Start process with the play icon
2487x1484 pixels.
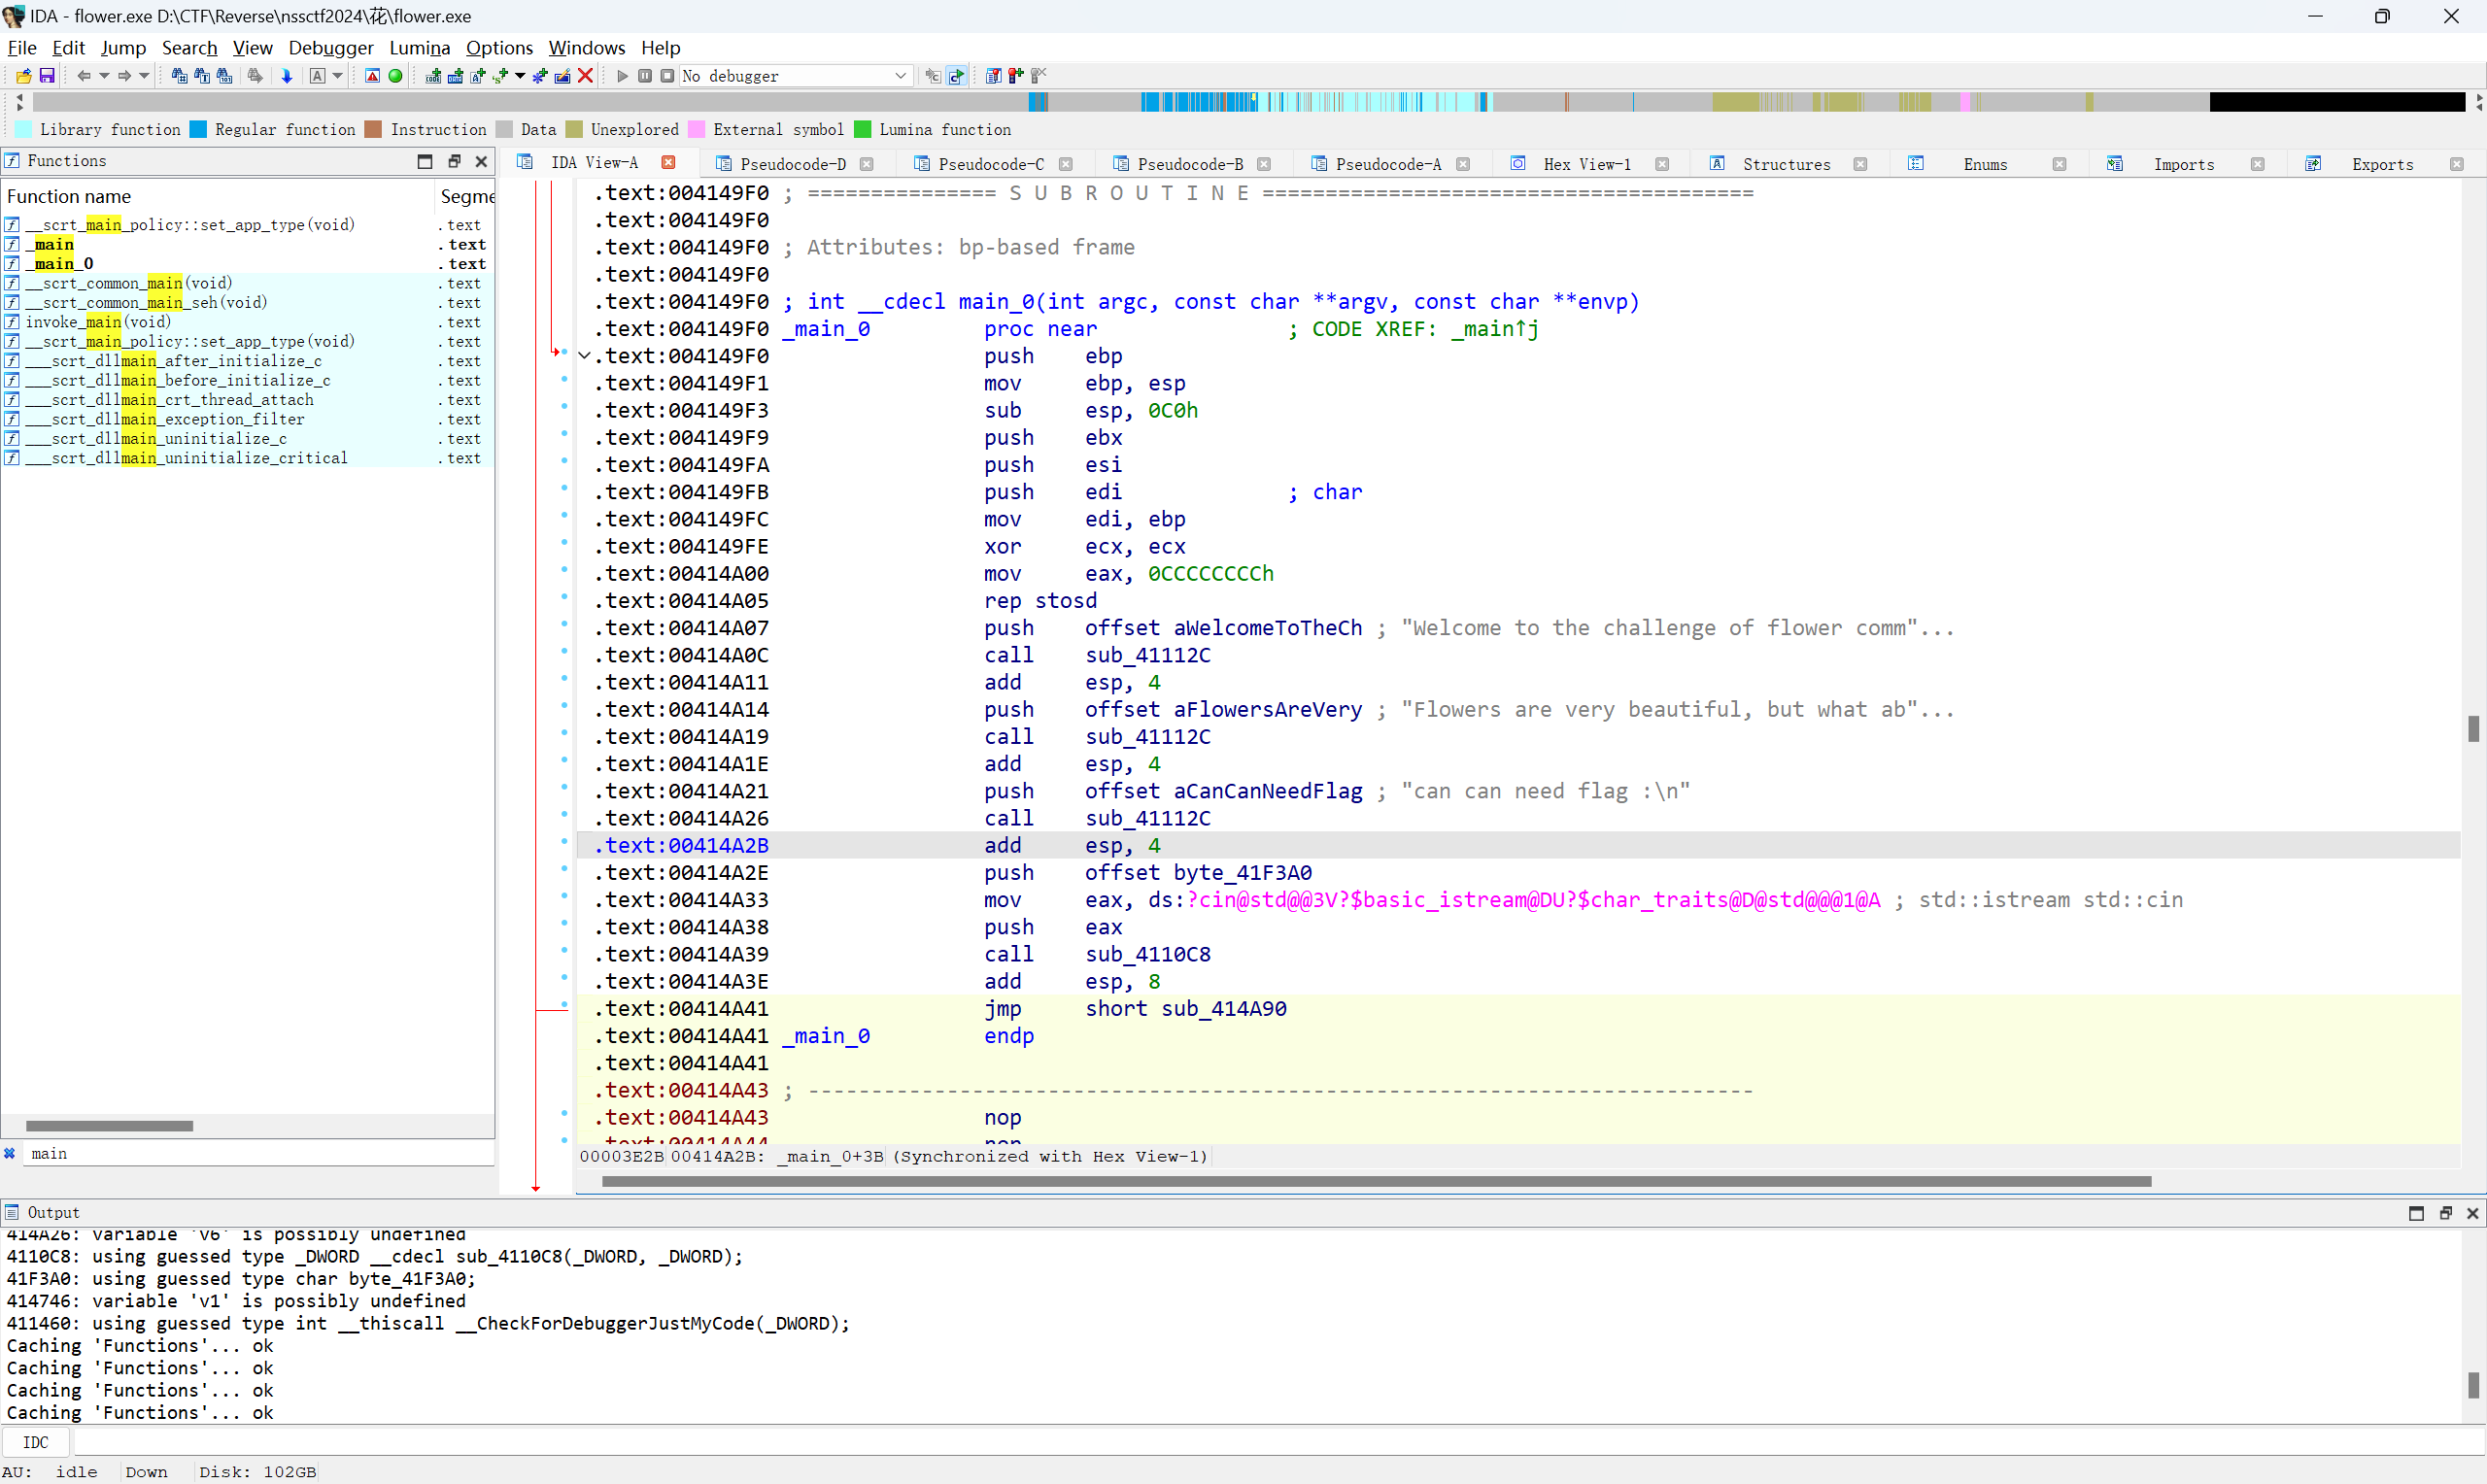622,76
